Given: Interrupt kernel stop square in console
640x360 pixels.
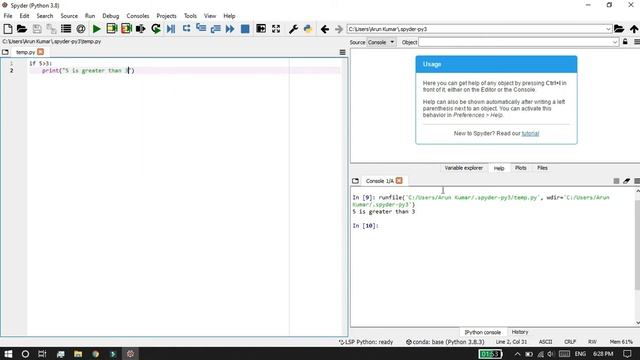Looking at the screenshot, I should tap(616, 181).
